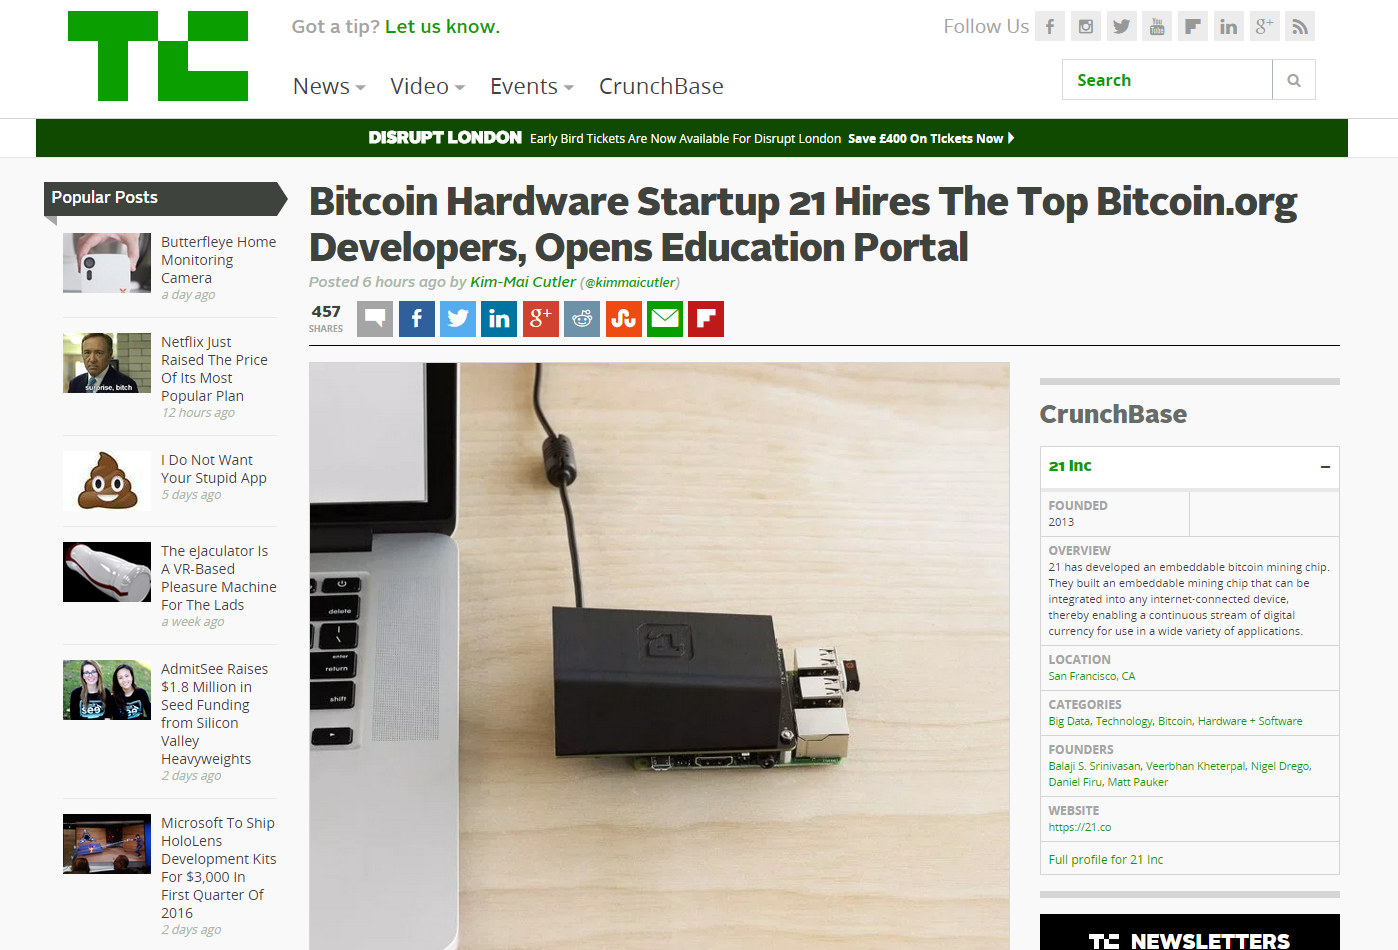This screenshot has height=950, width=1398.
Task: Open Netflix popular post thumbnail
Action: click(107, 363)
